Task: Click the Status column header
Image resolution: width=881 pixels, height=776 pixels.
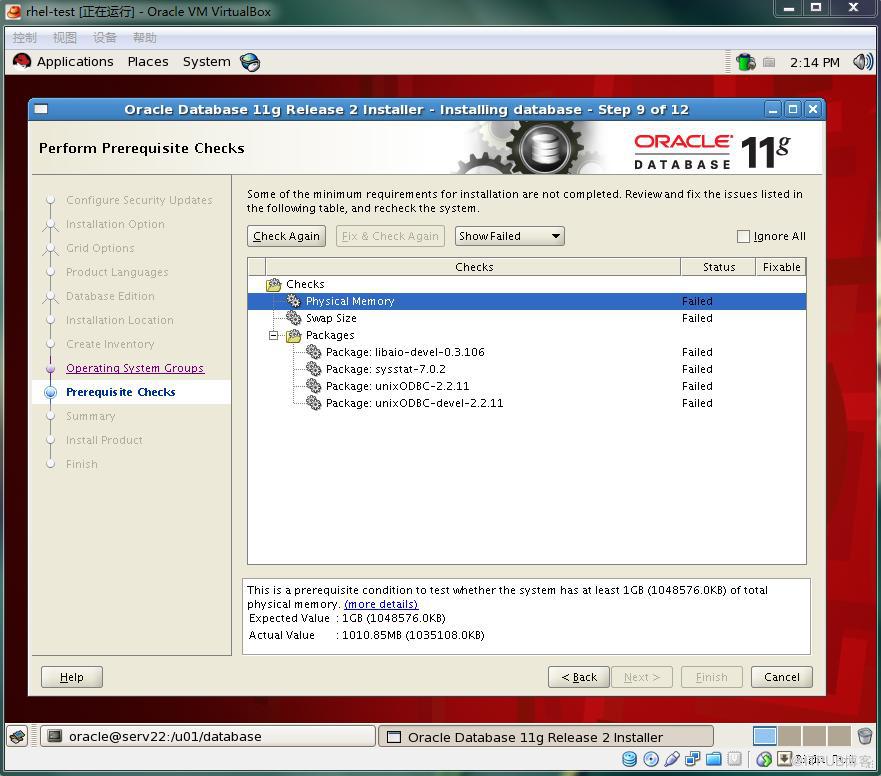Action: pyautogui.click(x=719, y=267)
